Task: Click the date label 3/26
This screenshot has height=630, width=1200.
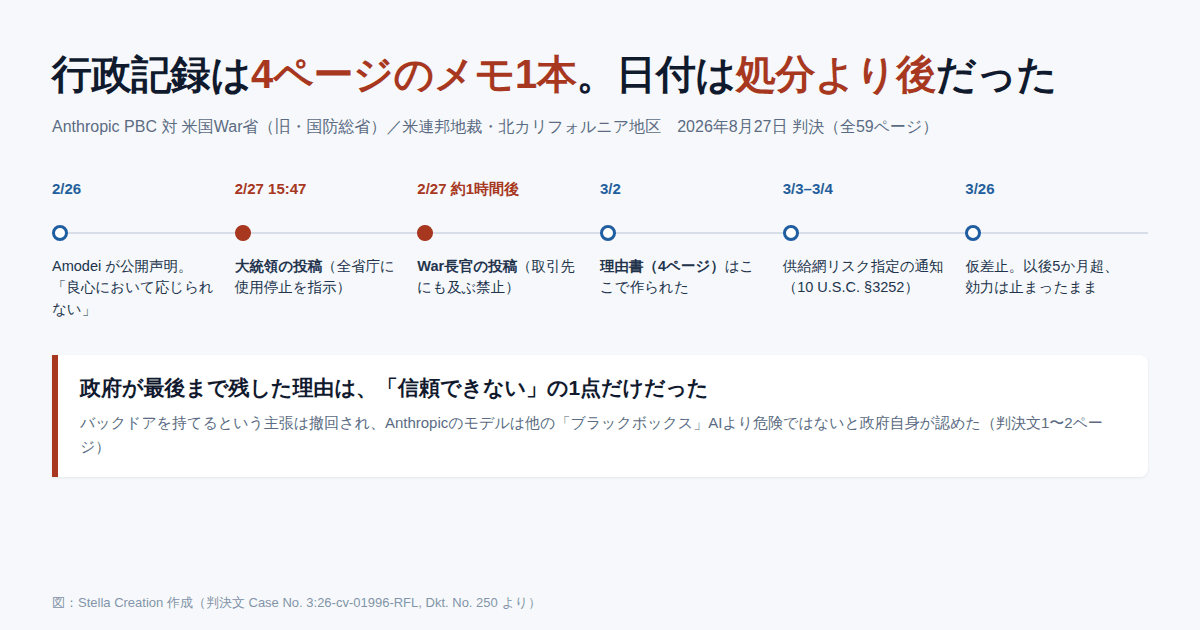Action: 980,189
